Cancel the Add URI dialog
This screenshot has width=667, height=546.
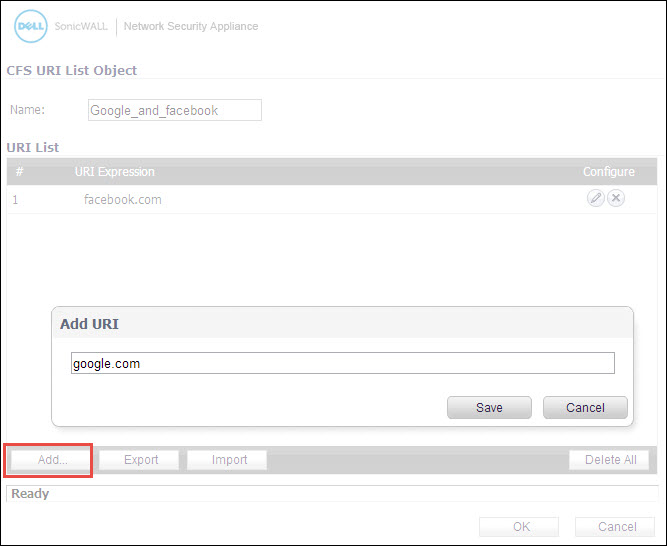[585, 407]
